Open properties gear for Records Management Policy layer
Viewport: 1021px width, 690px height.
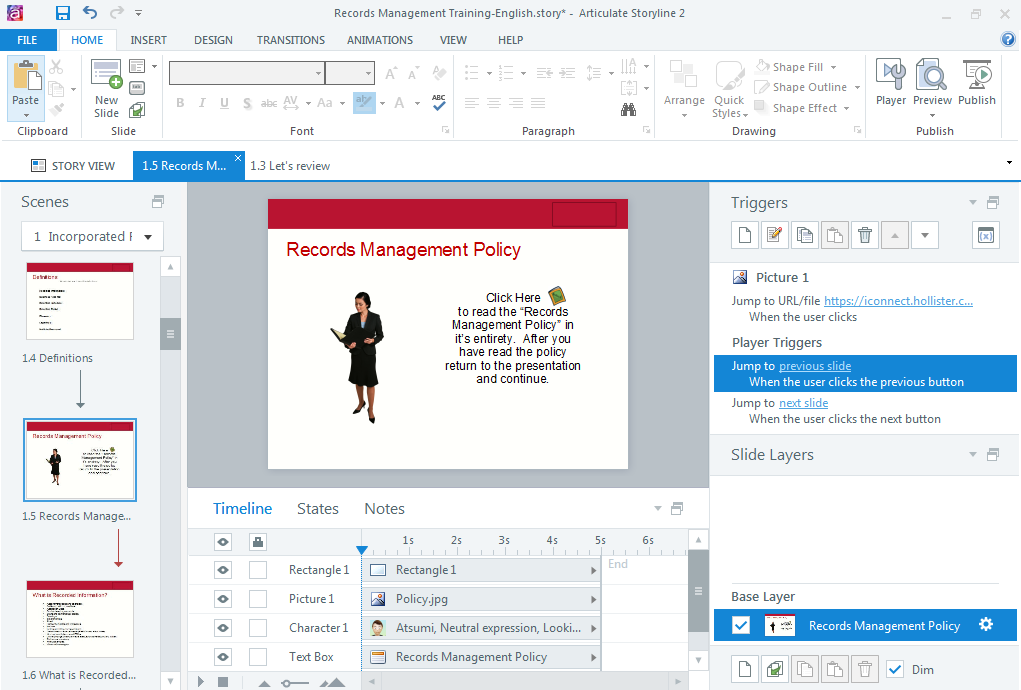point(986,625)
